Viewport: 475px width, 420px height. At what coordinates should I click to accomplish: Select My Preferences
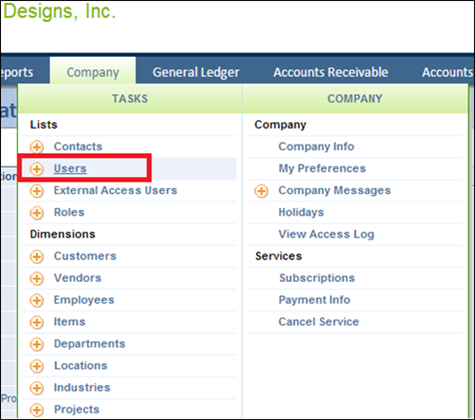pos(322,168)
